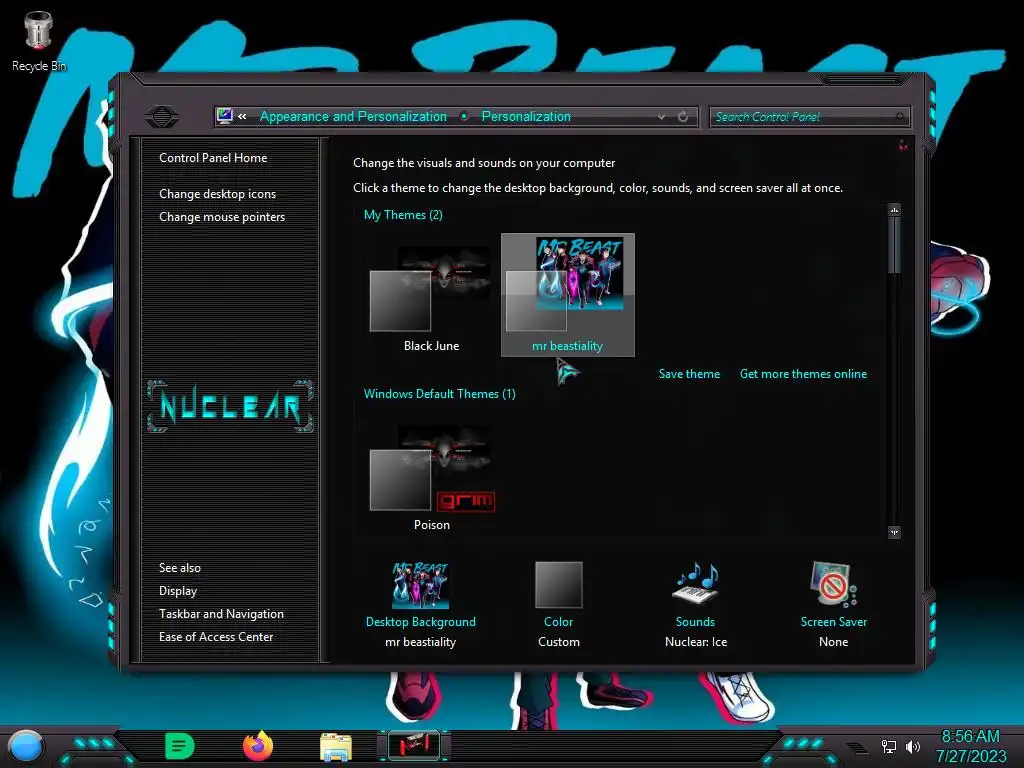This screenshot has width=1024, height=768.
Task: Open Ease of Access Center link
Action: tap(216, 637)
